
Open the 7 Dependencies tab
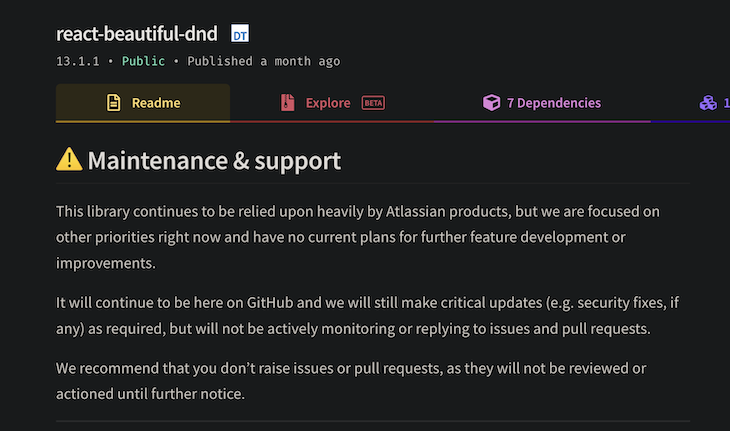coord(553,103)
